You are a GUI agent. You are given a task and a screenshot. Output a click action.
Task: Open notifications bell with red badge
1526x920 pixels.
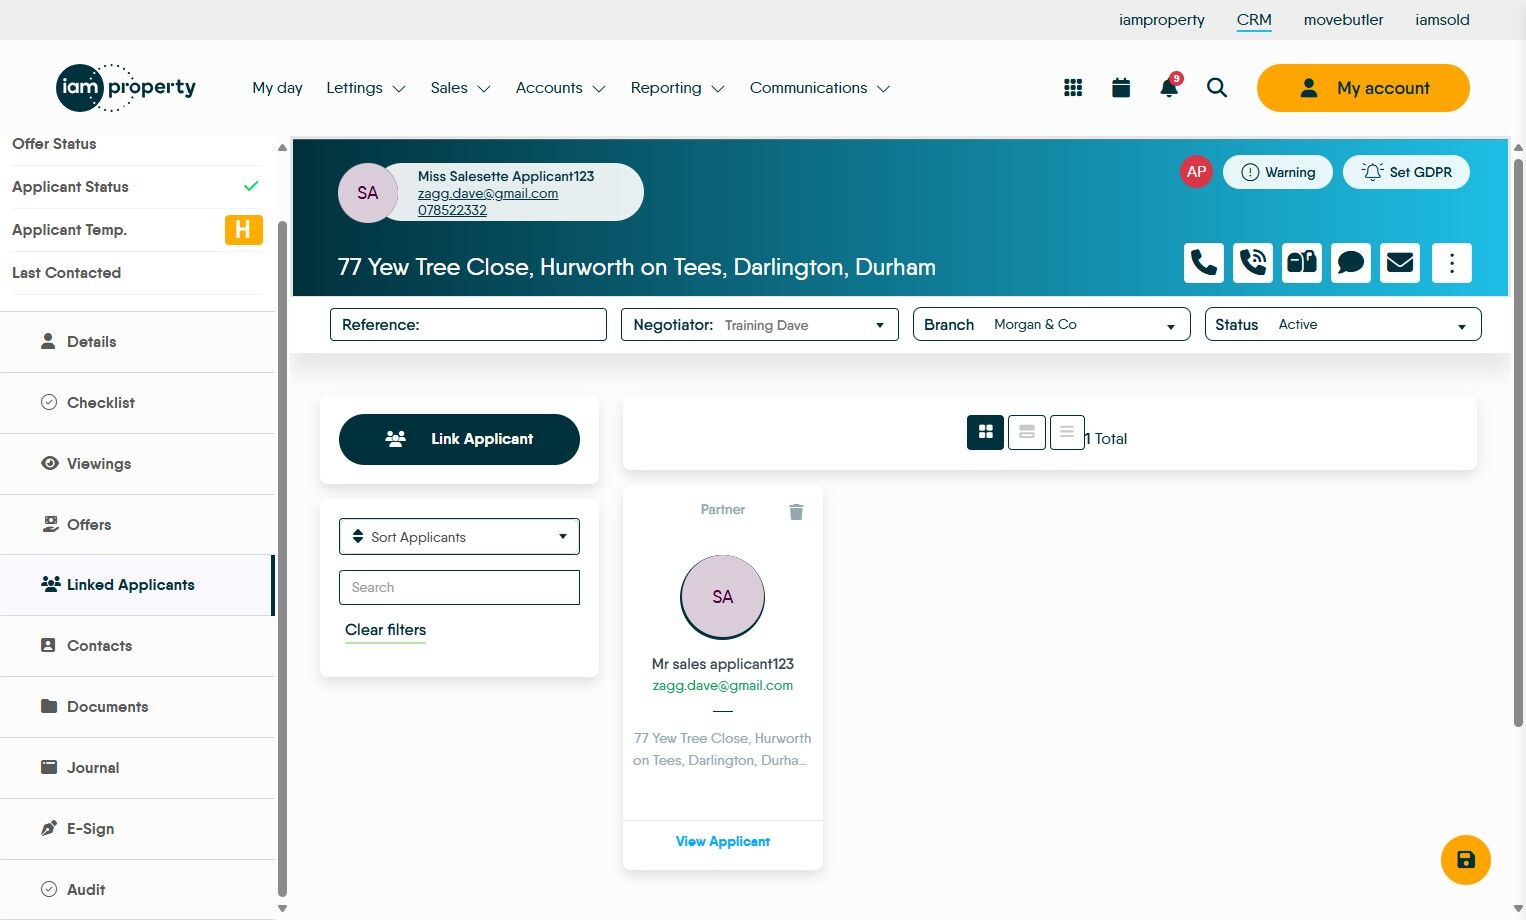[1169, 87]
